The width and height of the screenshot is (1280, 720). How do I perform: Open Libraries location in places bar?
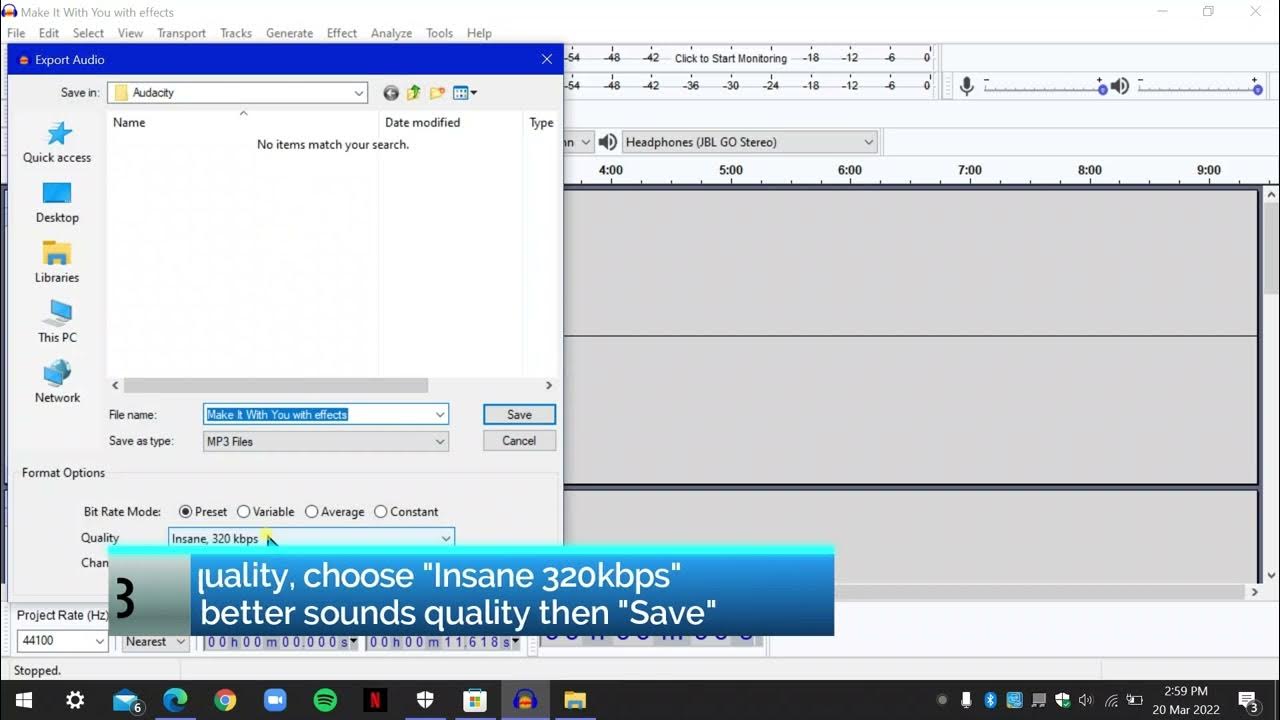point(57,263)
